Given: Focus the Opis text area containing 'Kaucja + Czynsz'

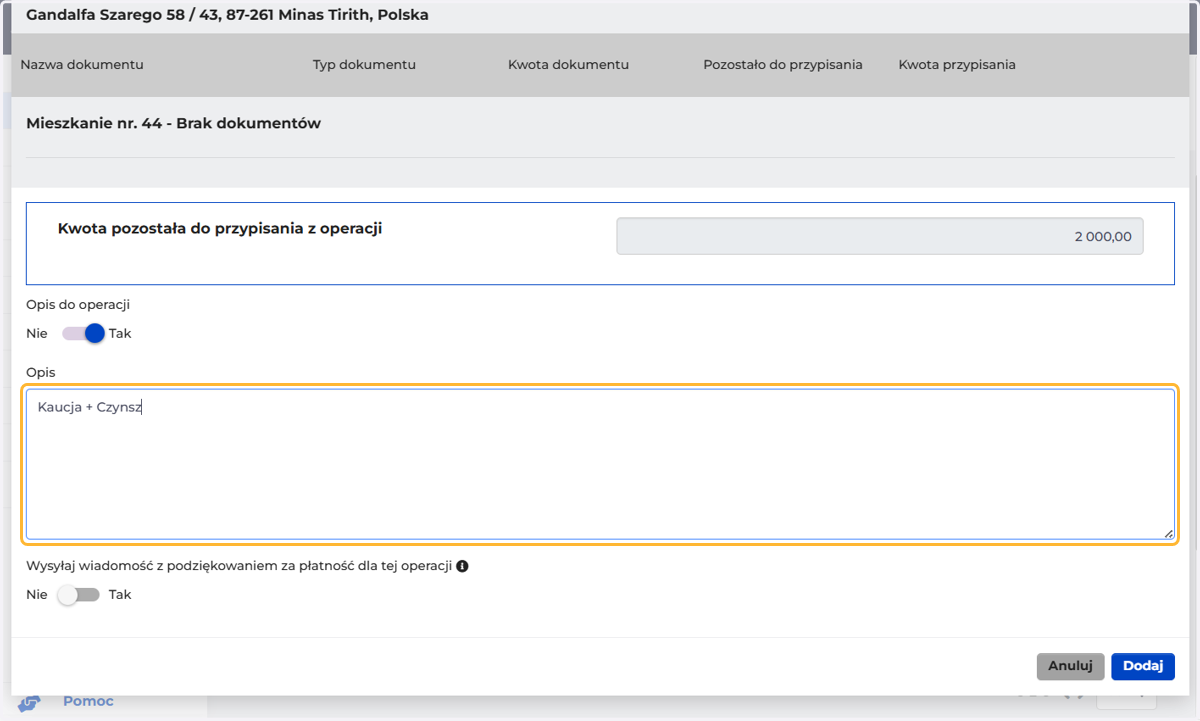Looking at the screenshot, I should 600,464.
